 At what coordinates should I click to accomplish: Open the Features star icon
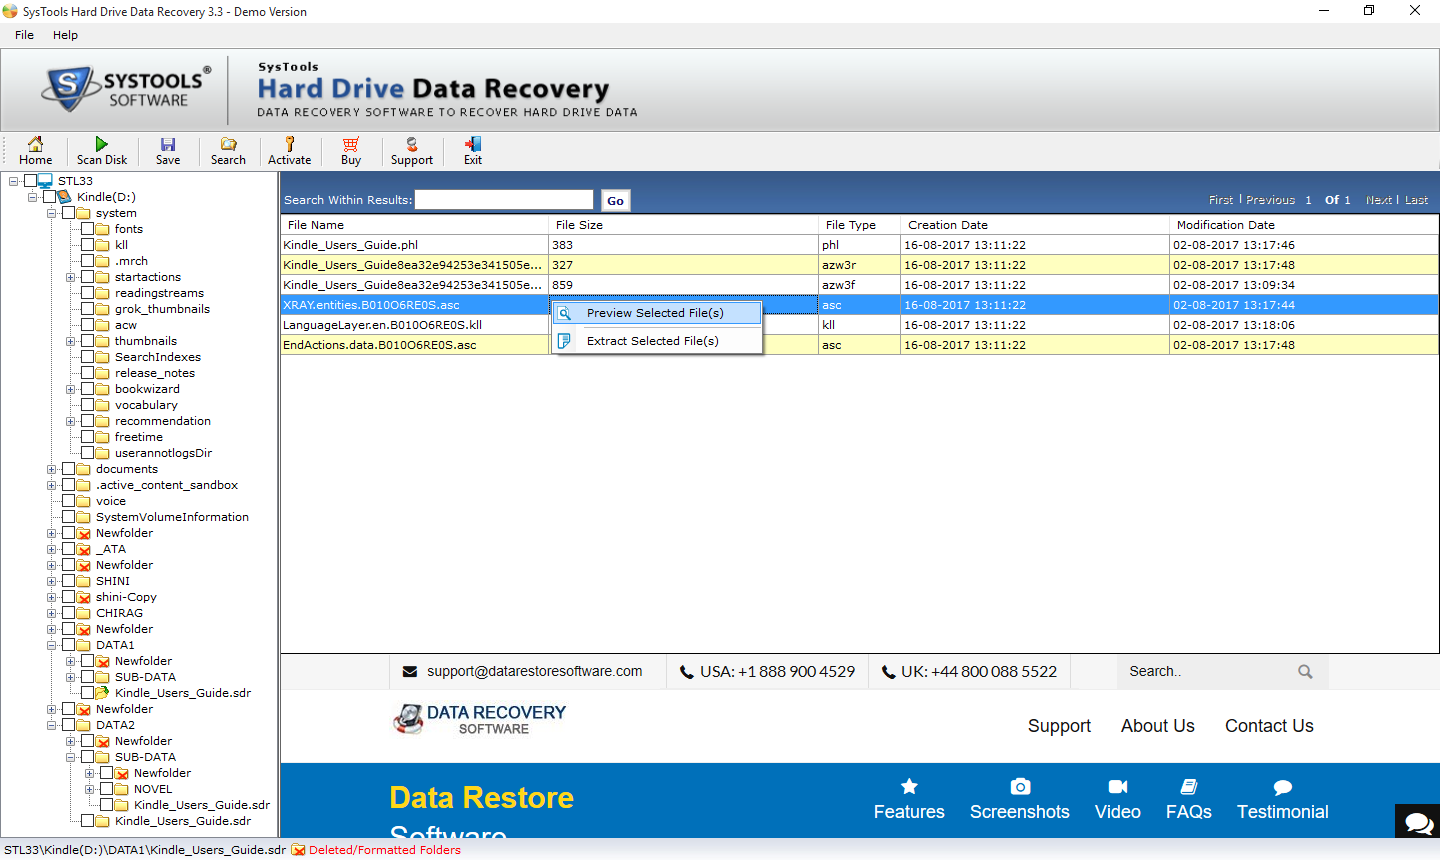pos(909,786)
